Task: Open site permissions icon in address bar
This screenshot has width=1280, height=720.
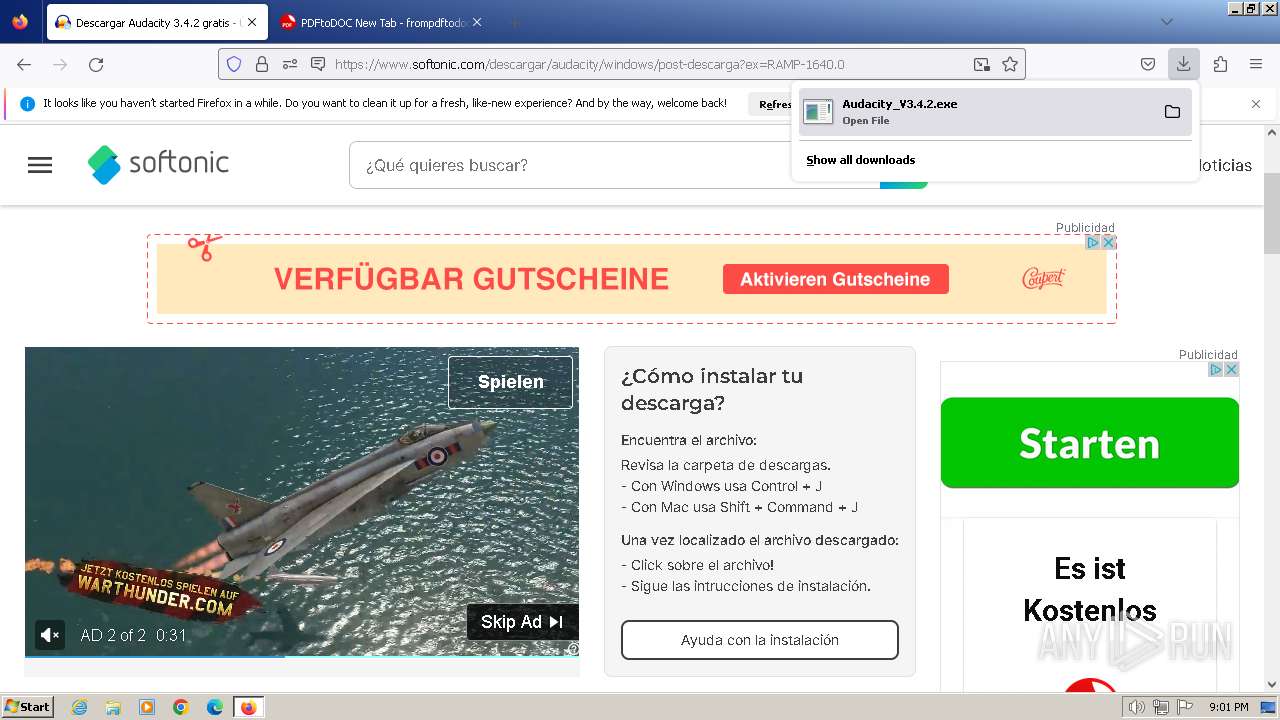Action: pyautogui.click(x=290, y=64)
